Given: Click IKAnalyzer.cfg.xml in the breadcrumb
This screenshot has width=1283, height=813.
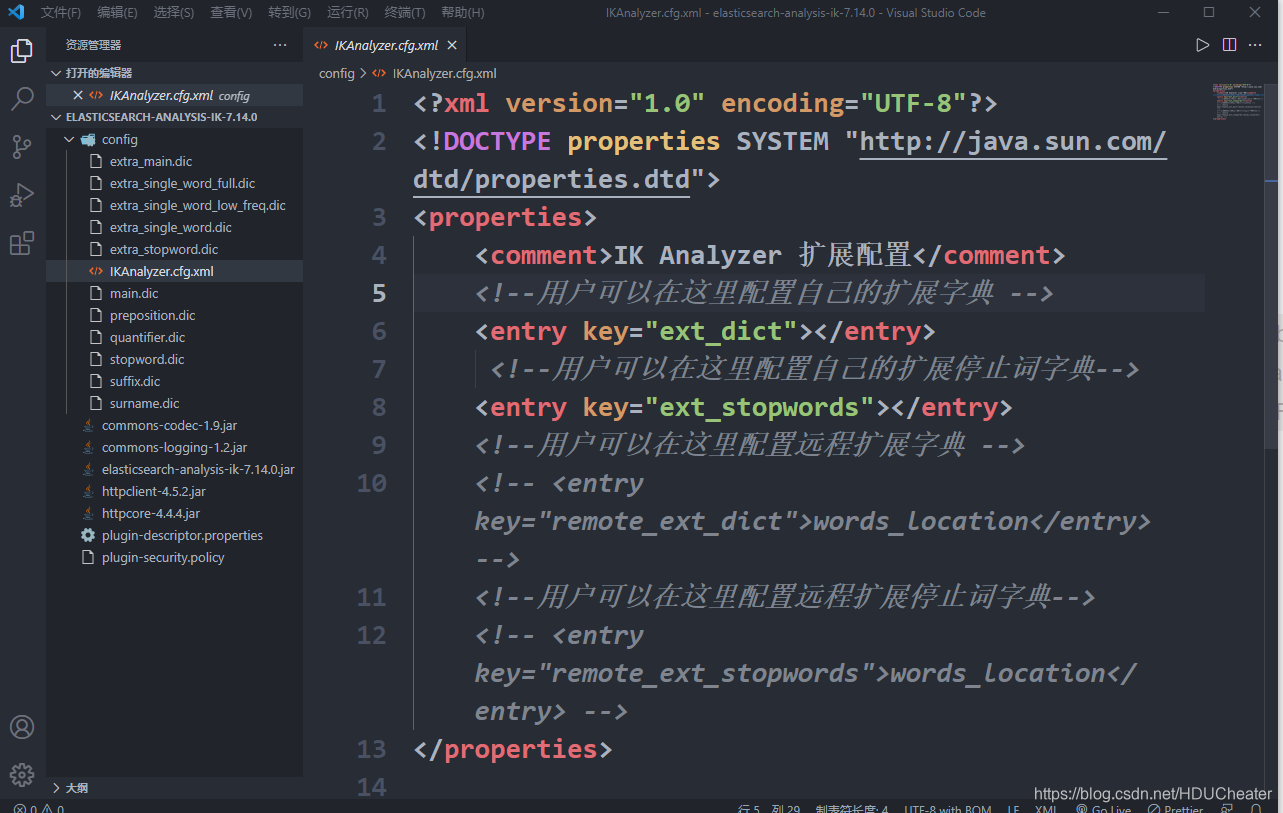Looking at the screenshot, I should click(x=444, y=73).
